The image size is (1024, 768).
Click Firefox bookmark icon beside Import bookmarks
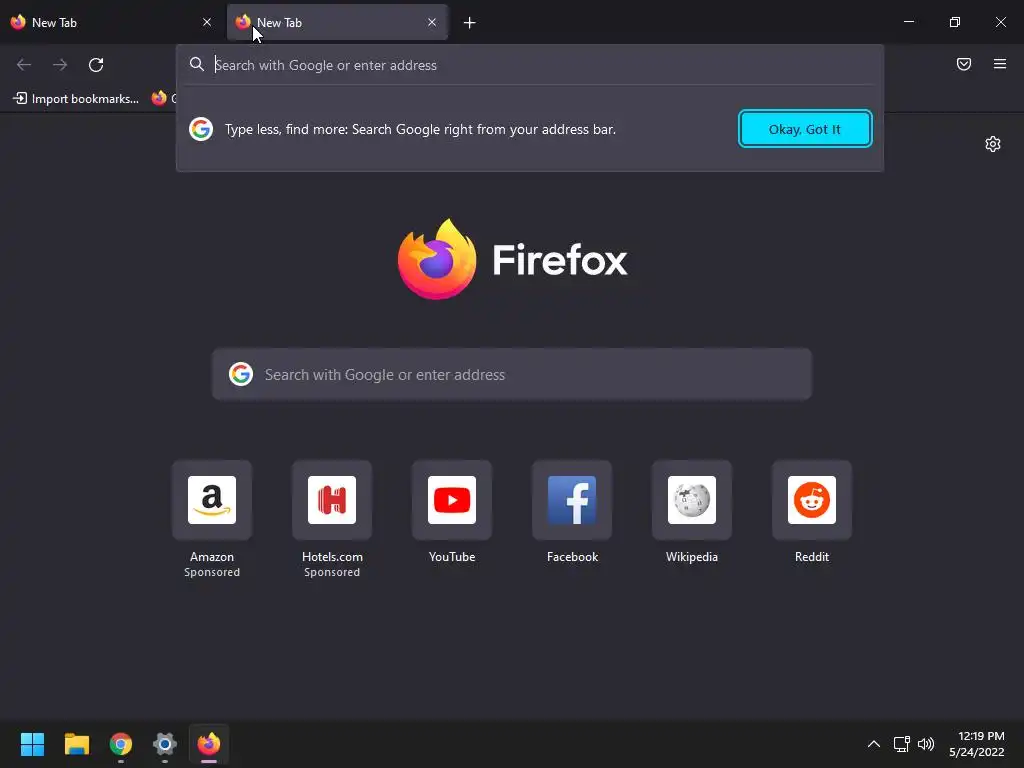[159, 99]
